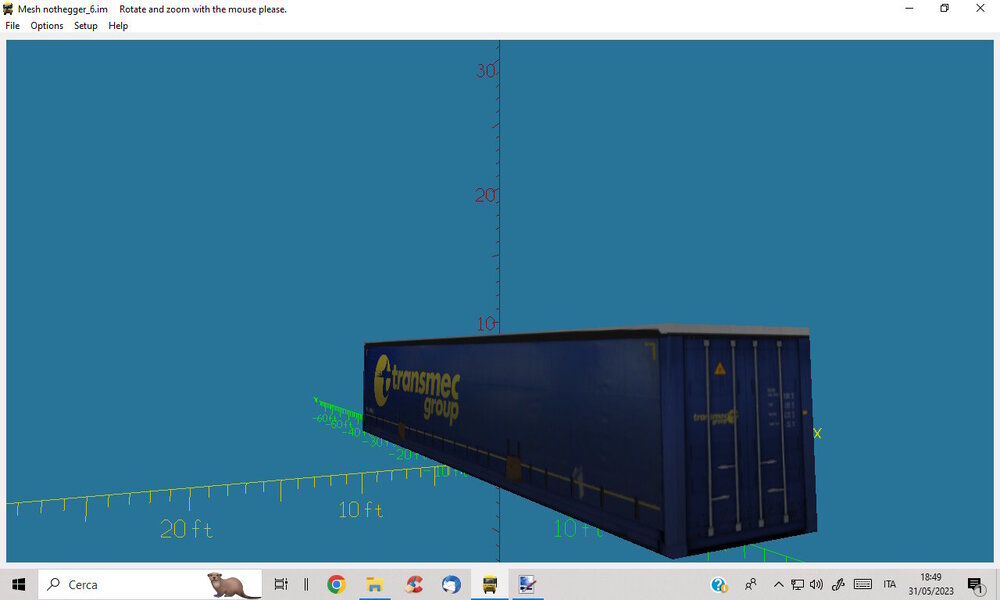Open the Options menu
Screen dimensions: 1000x600
tap(47, 26)
